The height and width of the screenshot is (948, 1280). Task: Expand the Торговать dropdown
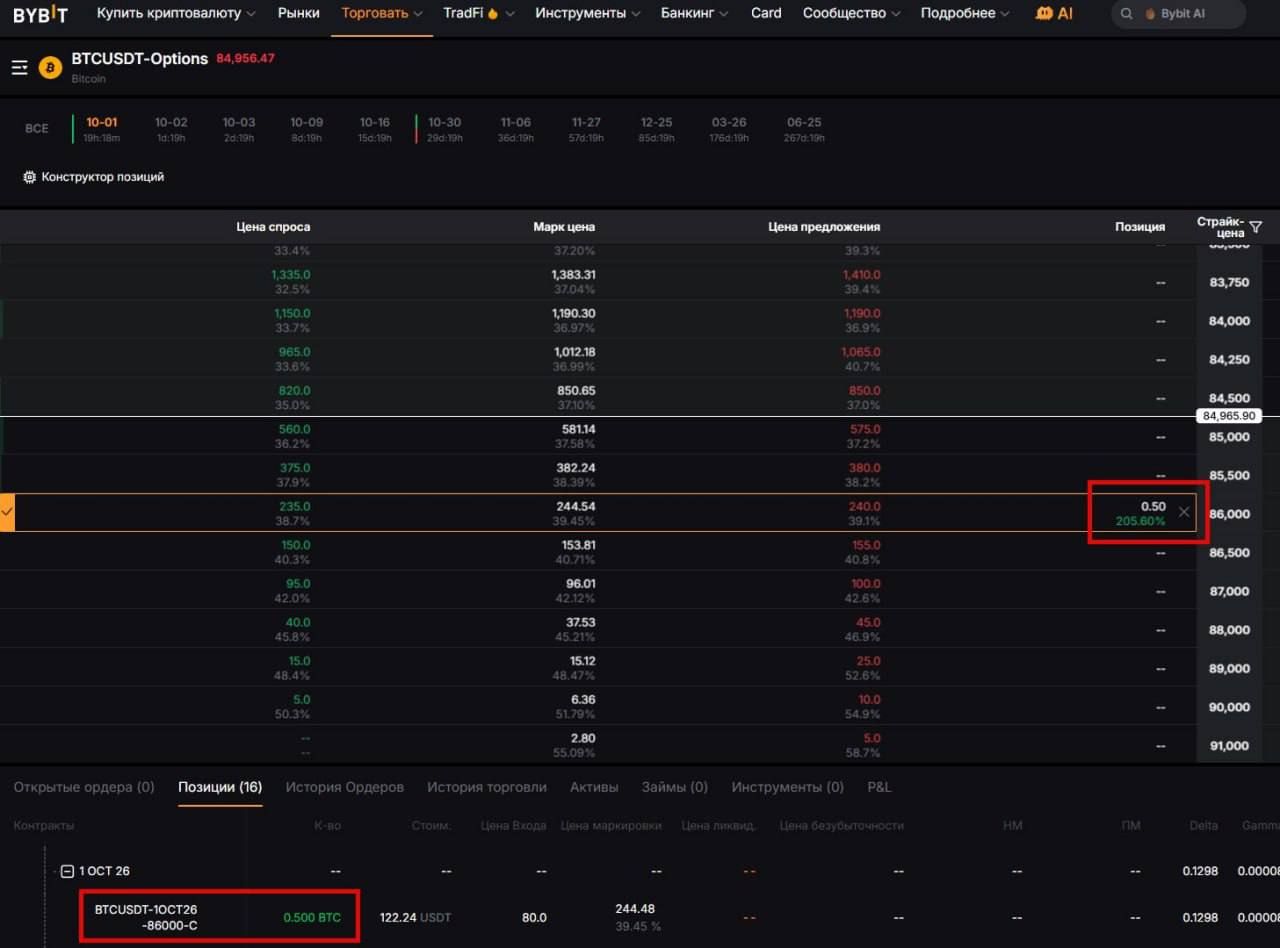click(382, 14)
